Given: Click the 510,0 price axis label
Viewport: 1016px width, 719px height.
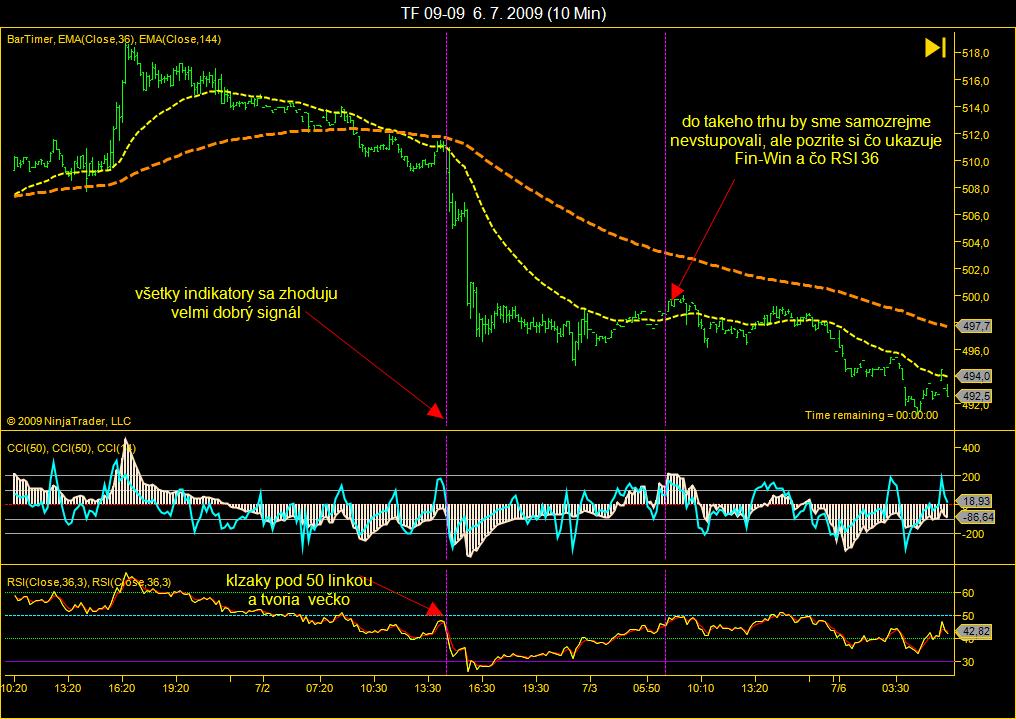Looking at the screenshot, I should pyautogui.click(x=976, y=162).
